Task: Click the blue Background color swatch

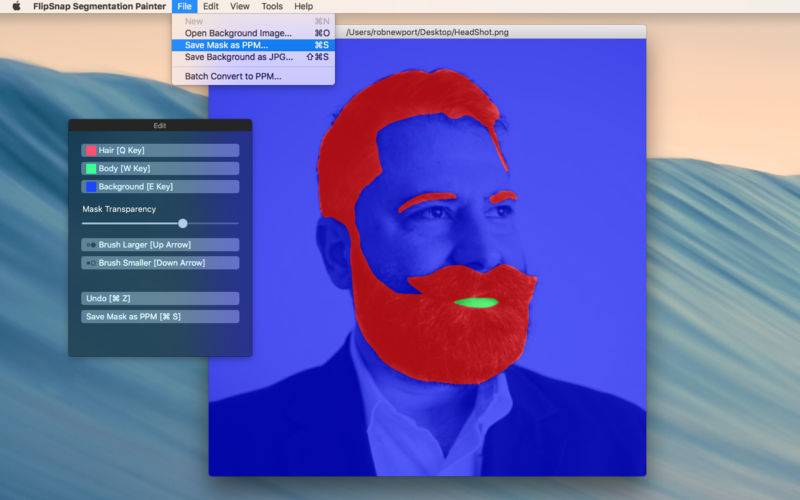Action: pos(91,187)
